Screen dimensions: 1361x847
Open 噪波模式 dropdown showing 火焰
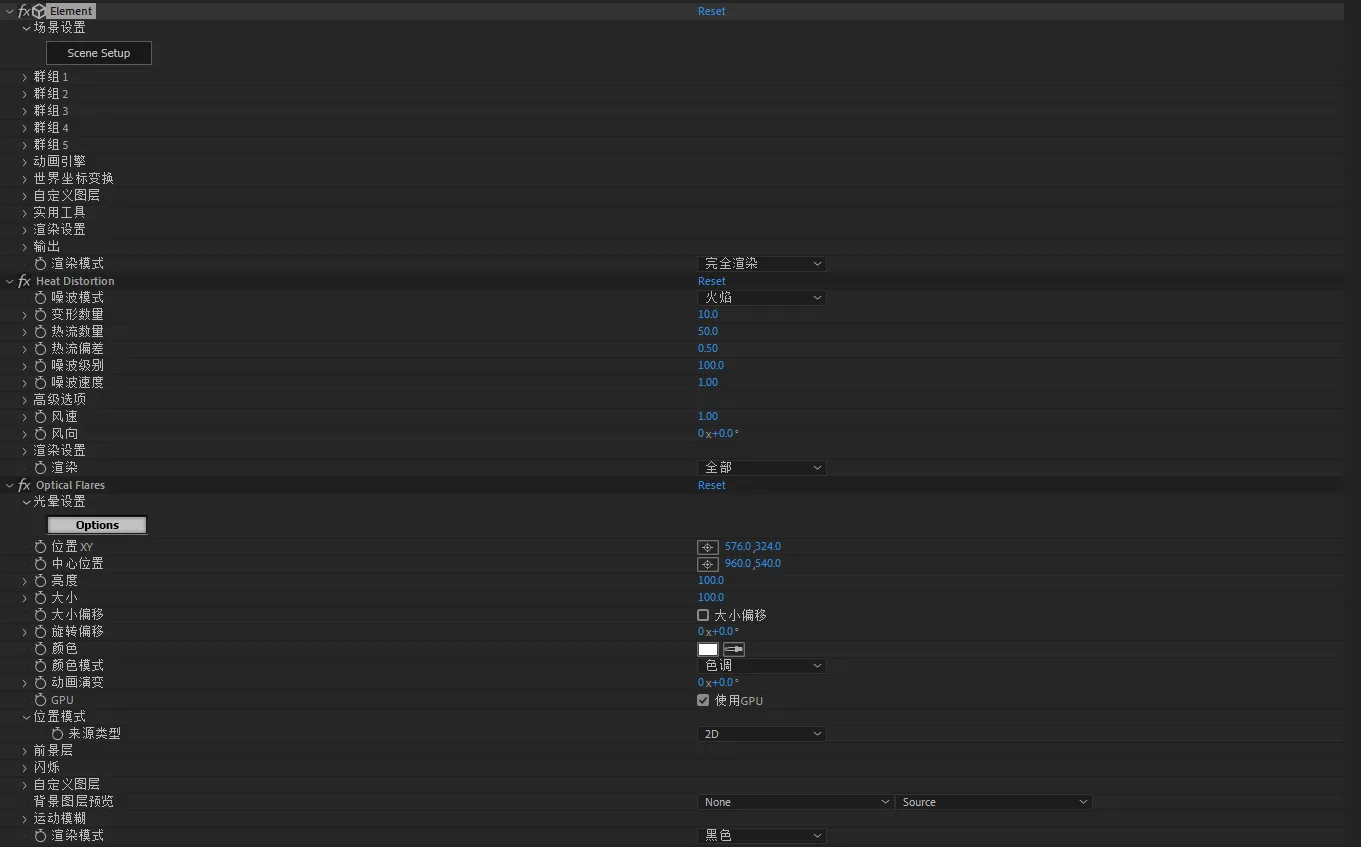click(x=762, y=298)
